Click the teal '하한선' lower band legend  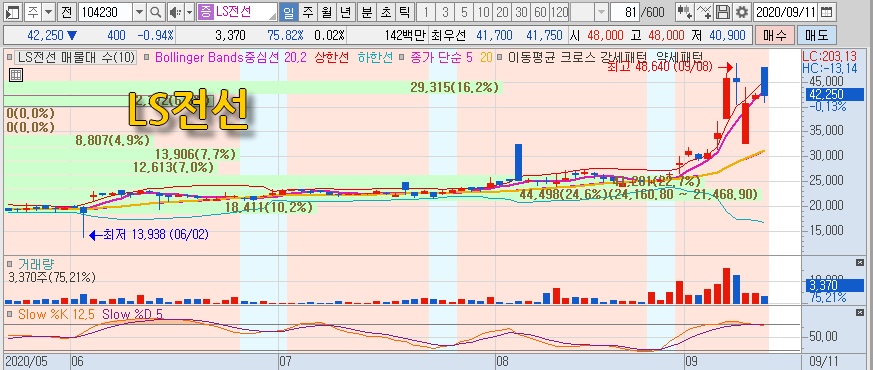point(375,57)
